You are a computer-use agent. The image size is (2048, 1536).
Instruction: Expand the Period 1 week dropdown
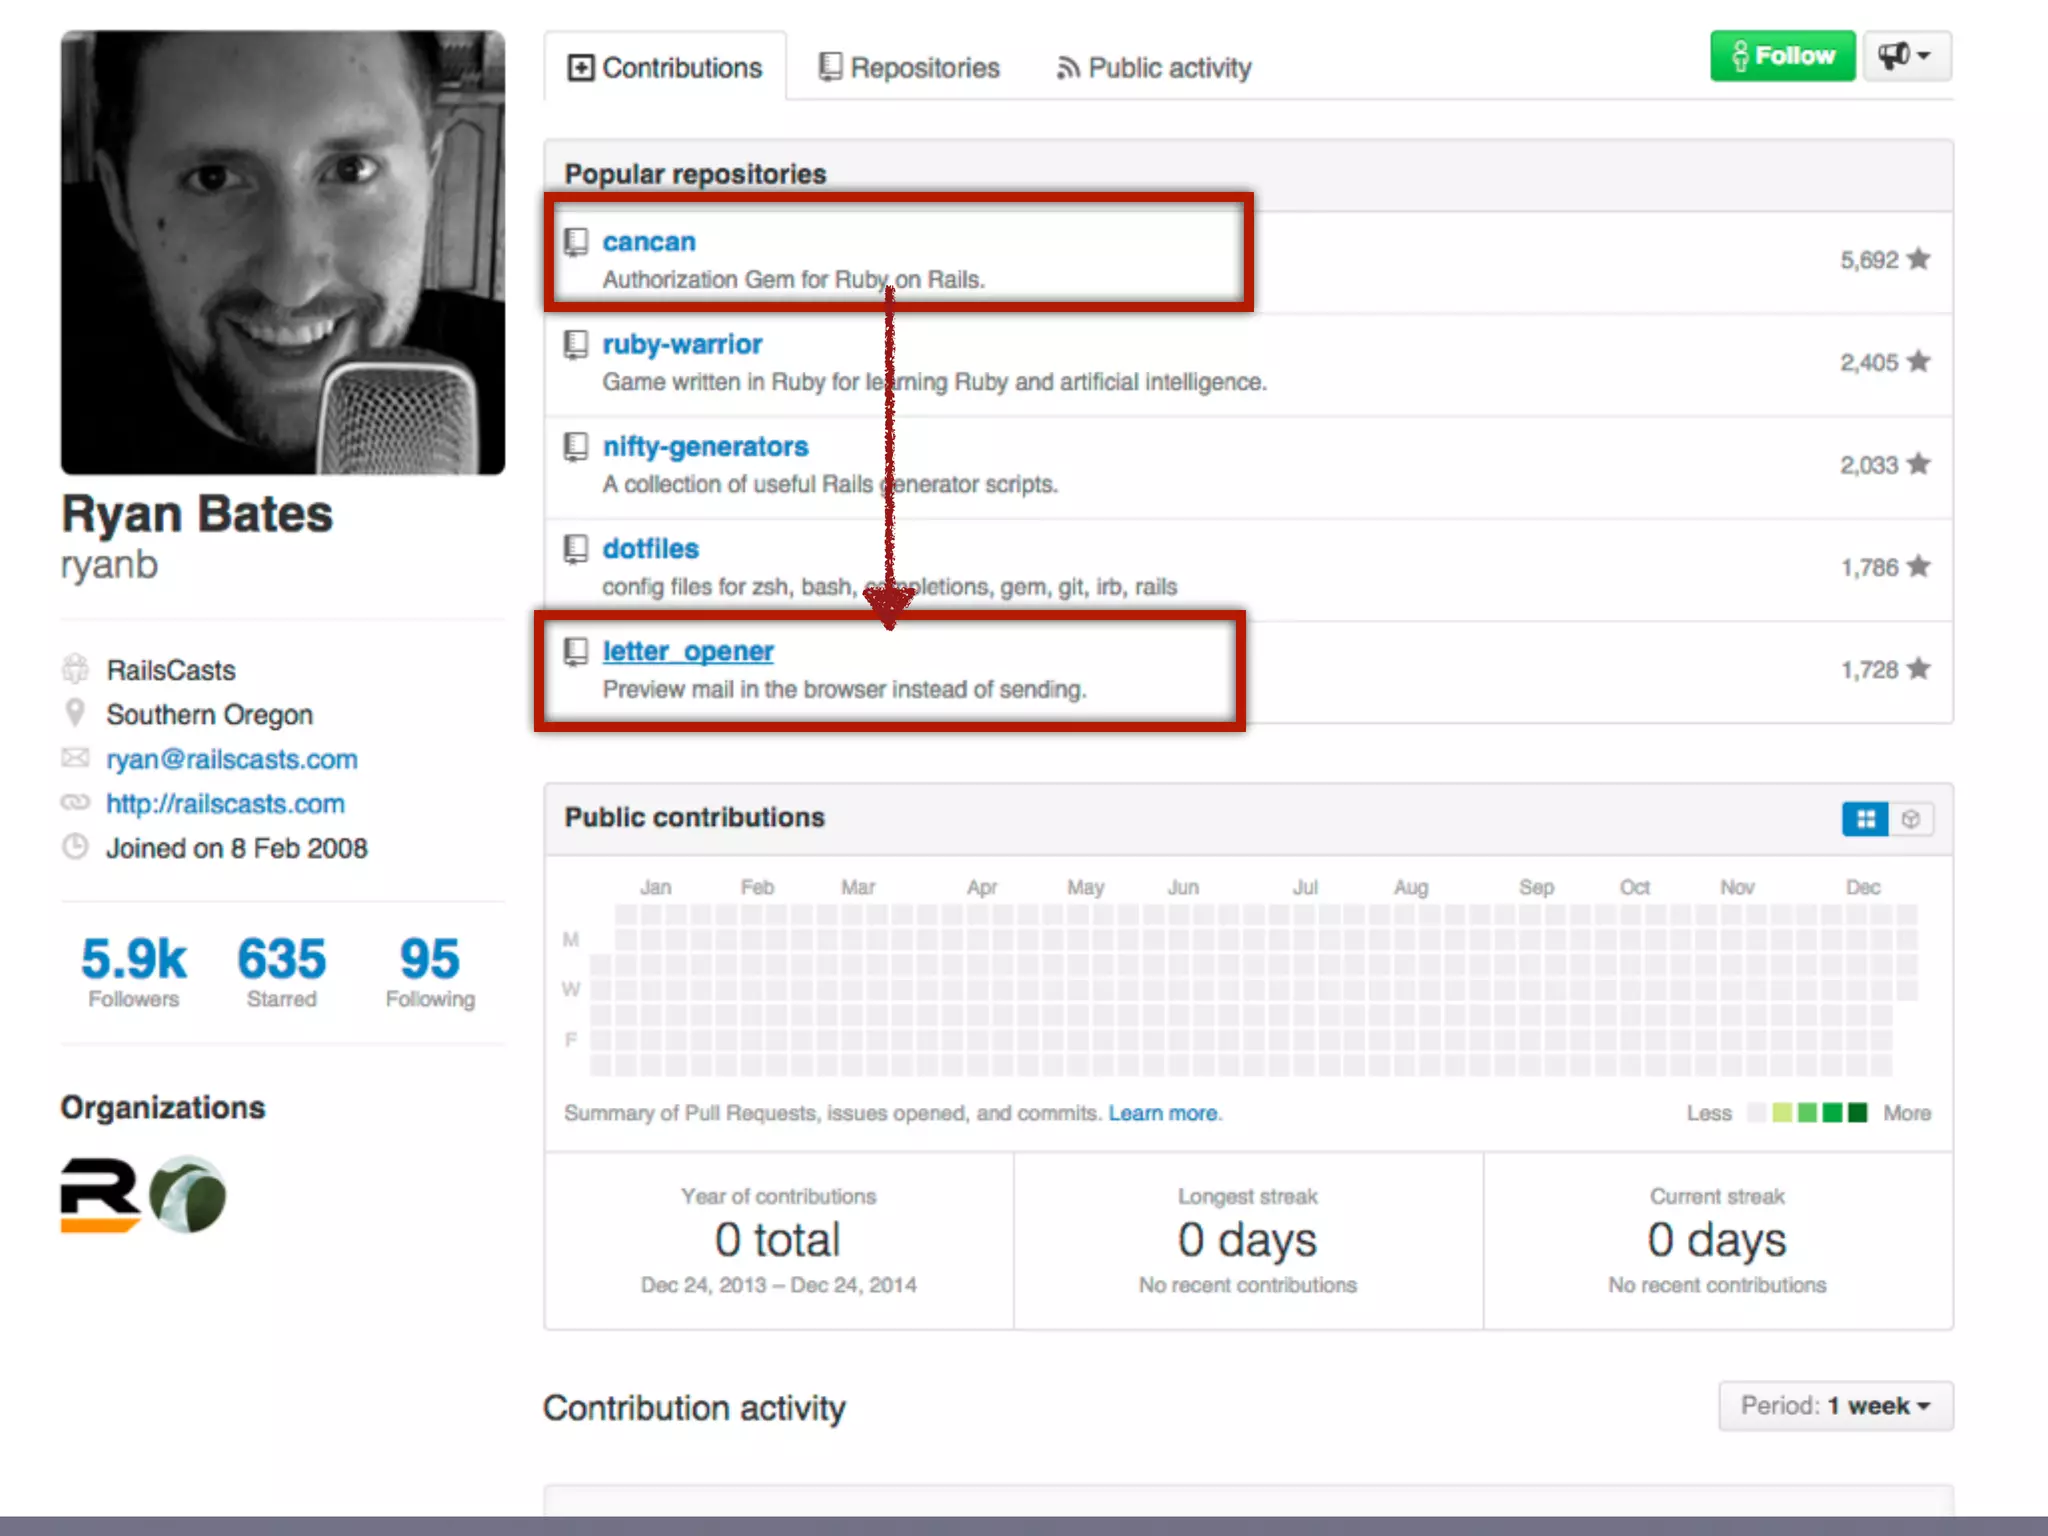coord(1835,1406)
